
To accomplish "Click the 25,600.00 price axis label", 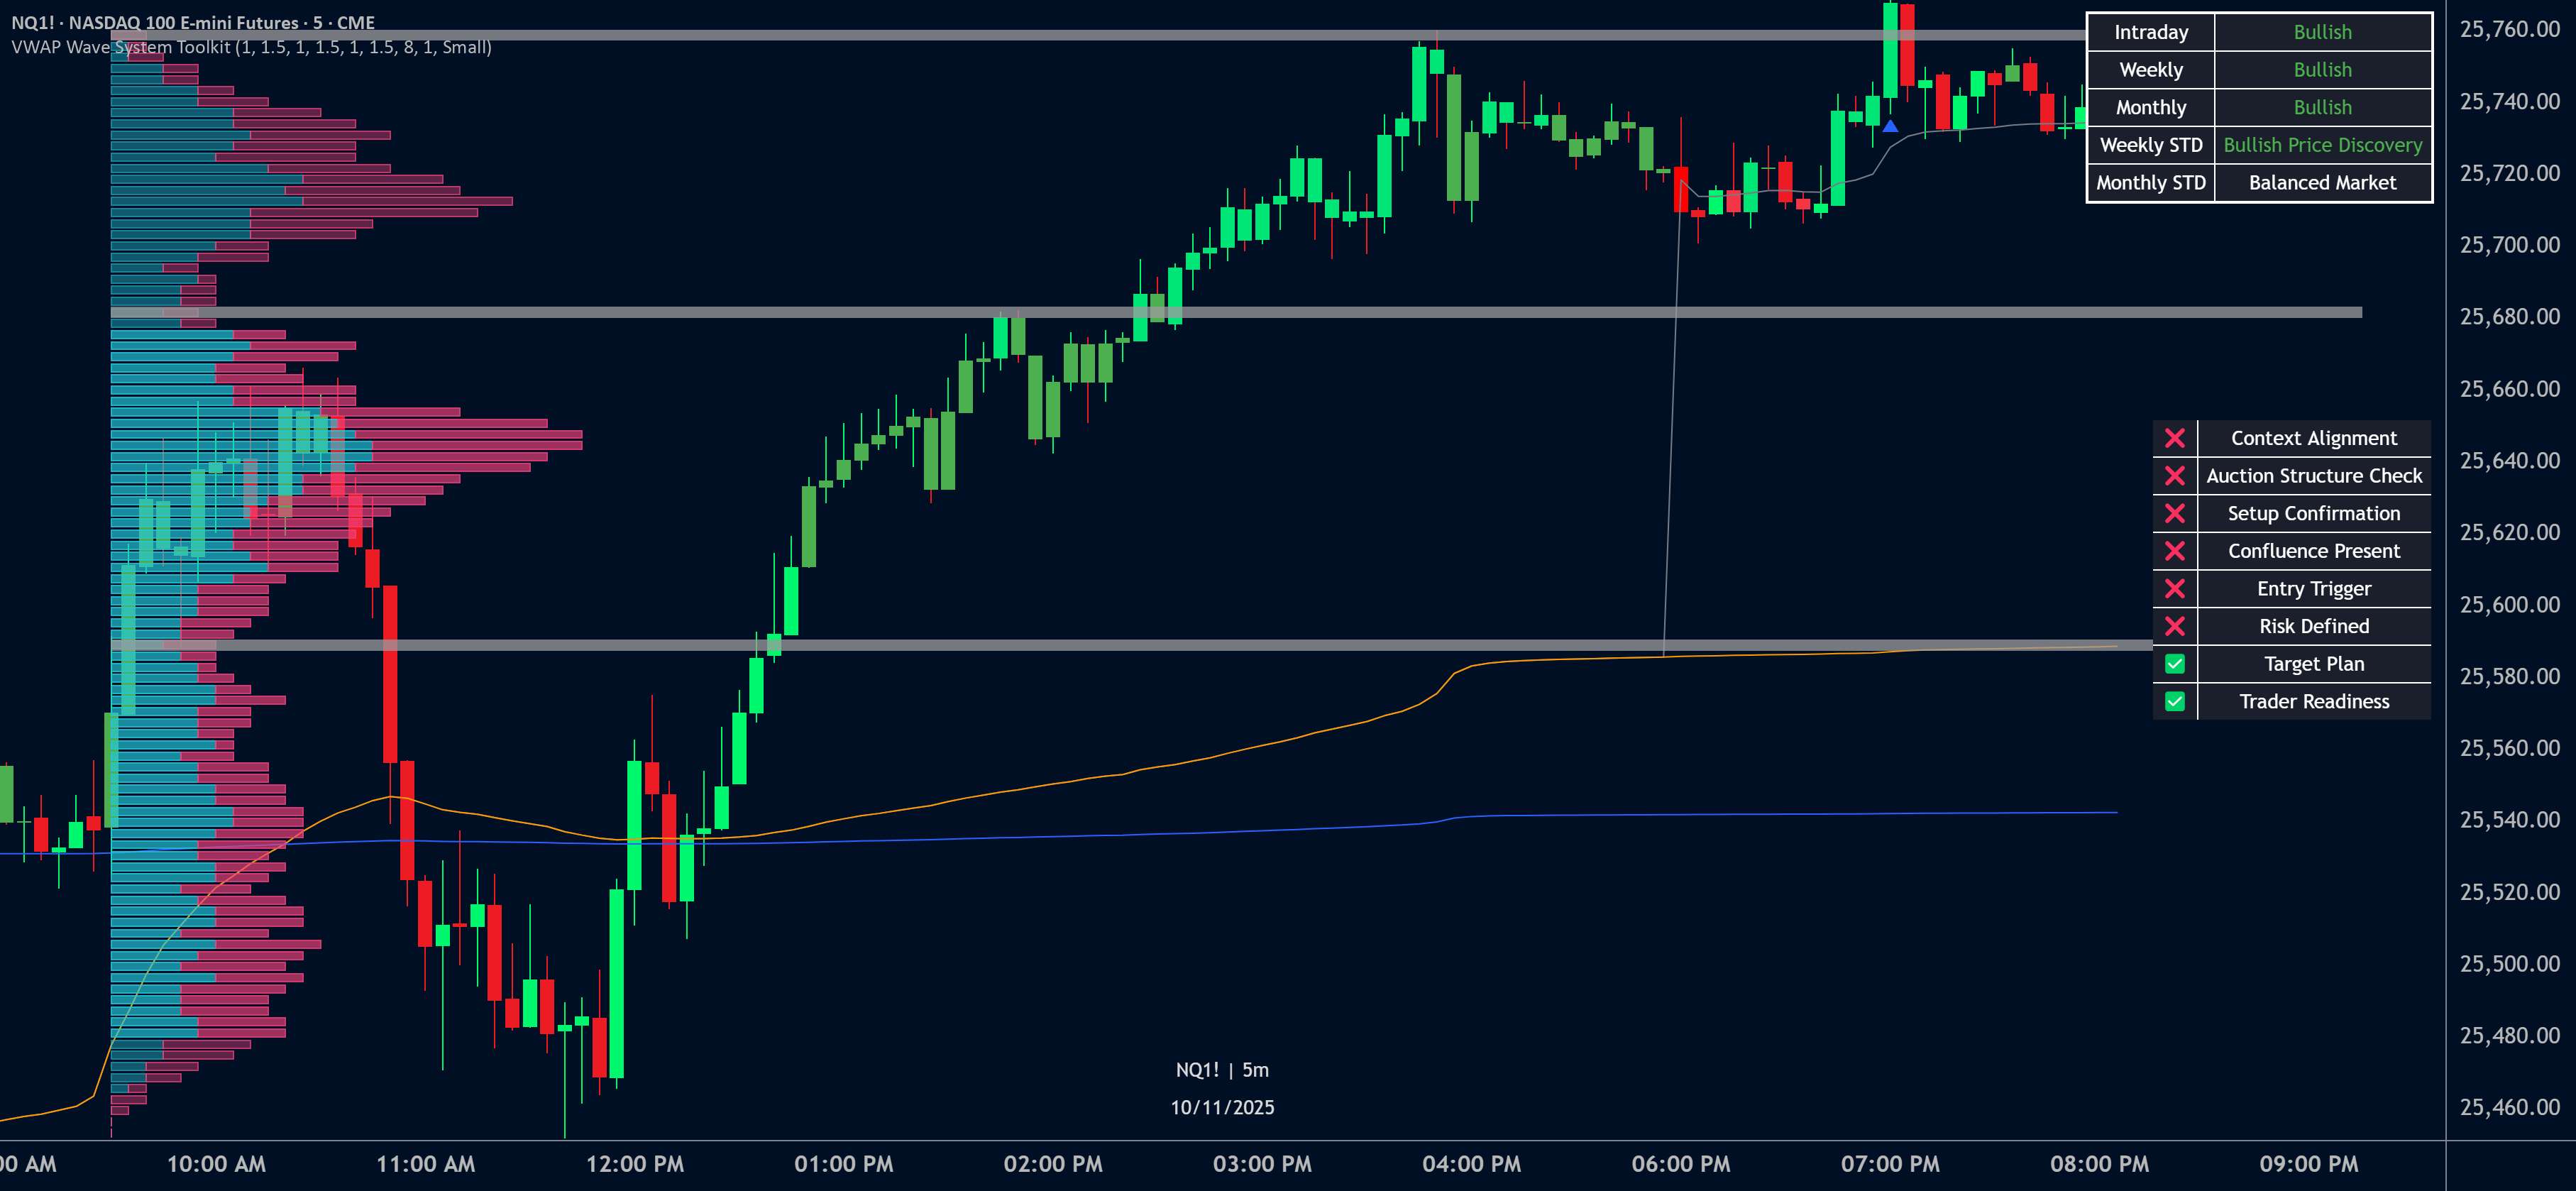I will click(x=2509, y=605).
